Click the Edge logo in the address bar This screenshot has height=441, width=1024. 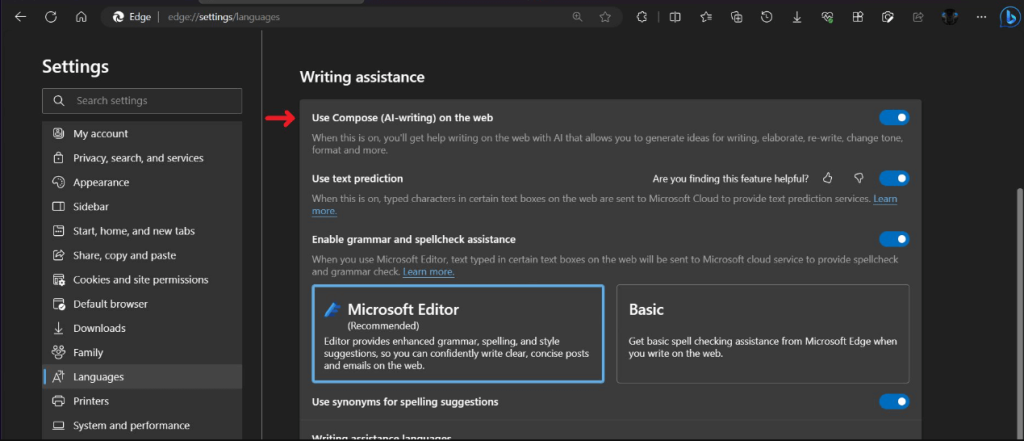coord(119,17)
